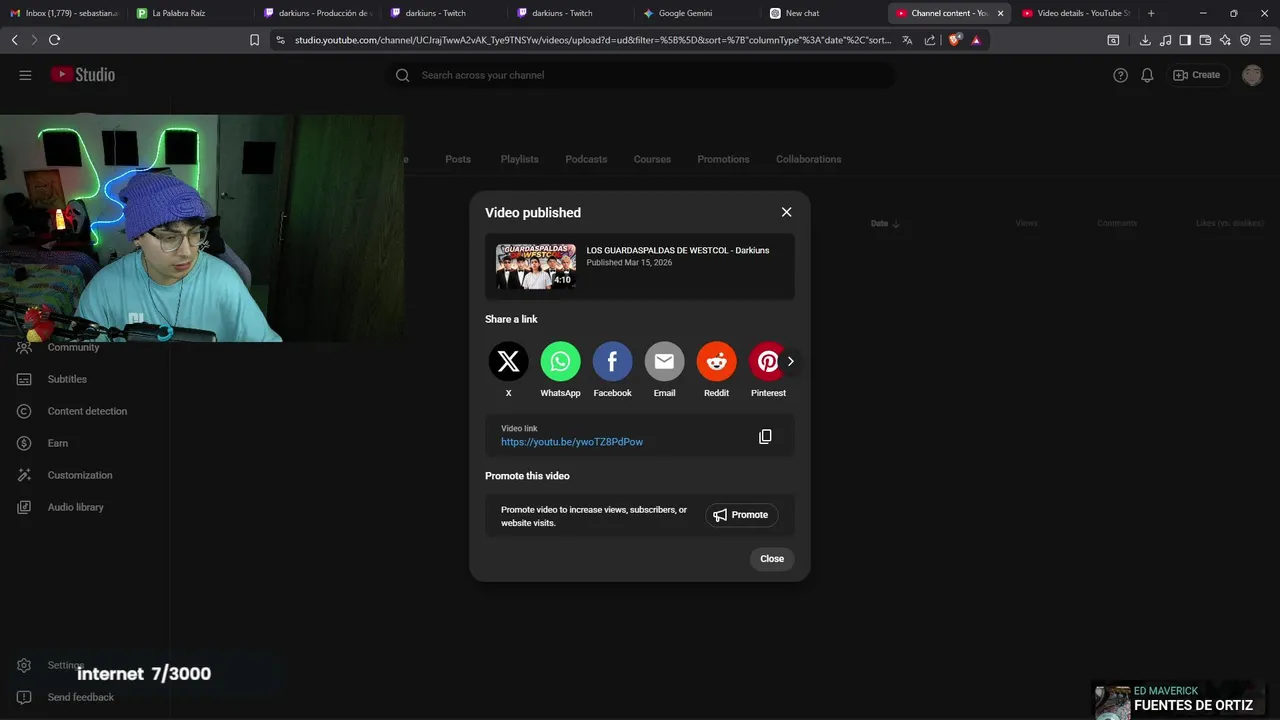Sort by the Date column header
The image size is (1280, 720).
(x=885, y=223)
